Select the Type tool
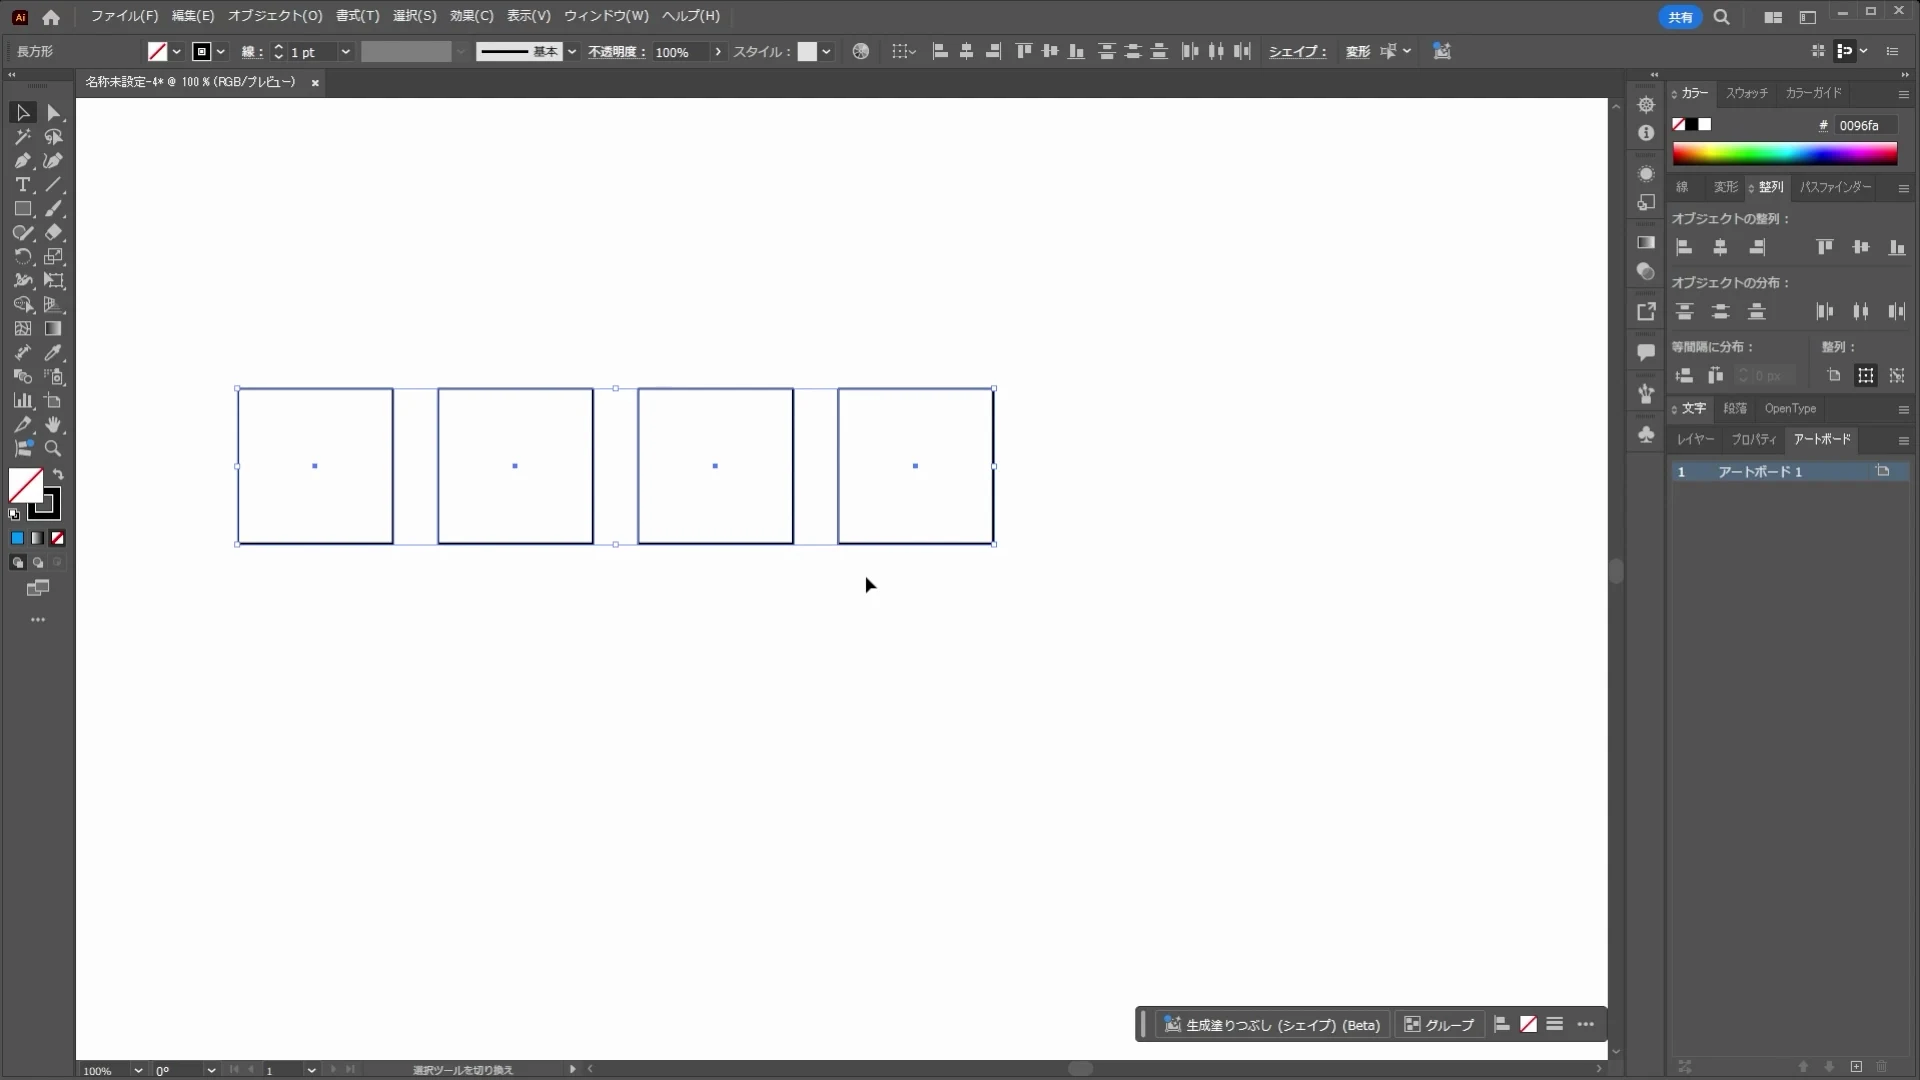 click(x=22, y=185)
